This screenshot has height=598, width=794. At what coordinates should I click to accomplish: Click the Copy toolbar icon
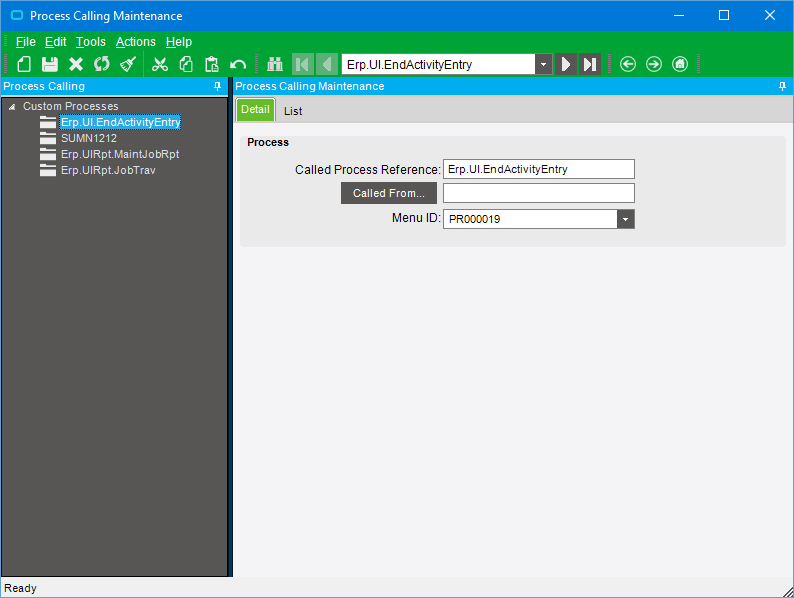tap(186, 64)
